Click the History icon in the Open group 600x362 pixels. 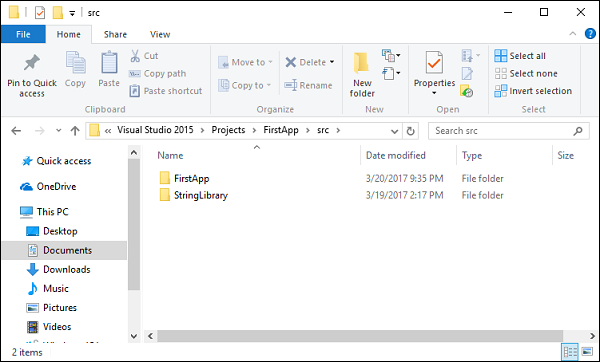467,91
